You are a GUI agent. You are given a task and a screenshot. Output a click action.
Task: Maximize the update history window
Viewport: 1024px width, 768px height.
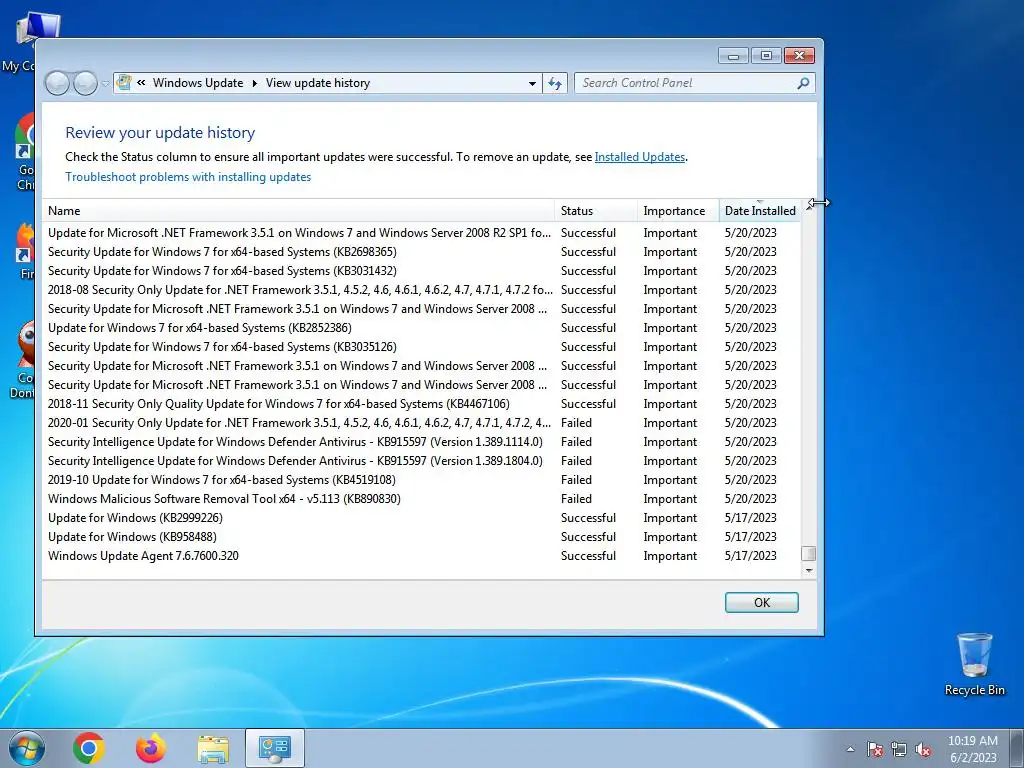pyautogui.click(x=766, y=56)
